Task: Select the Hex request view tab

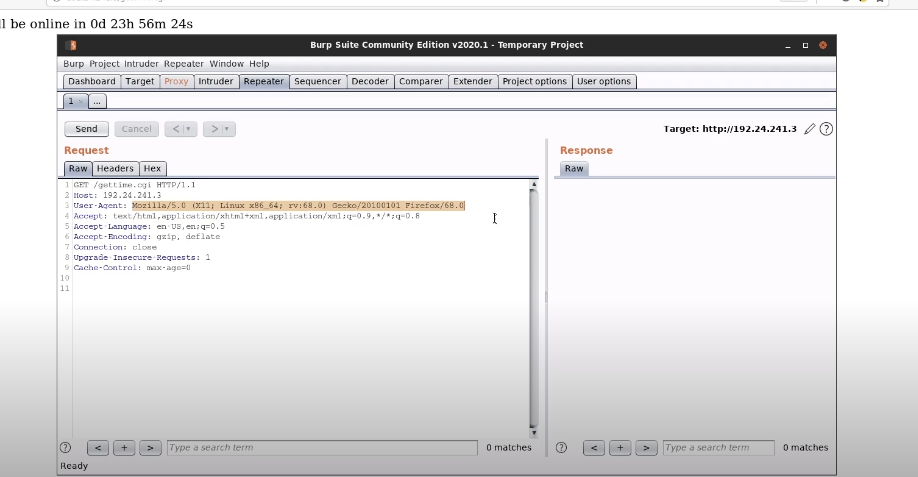Action: pyautogui.click(x=152, y=169)
